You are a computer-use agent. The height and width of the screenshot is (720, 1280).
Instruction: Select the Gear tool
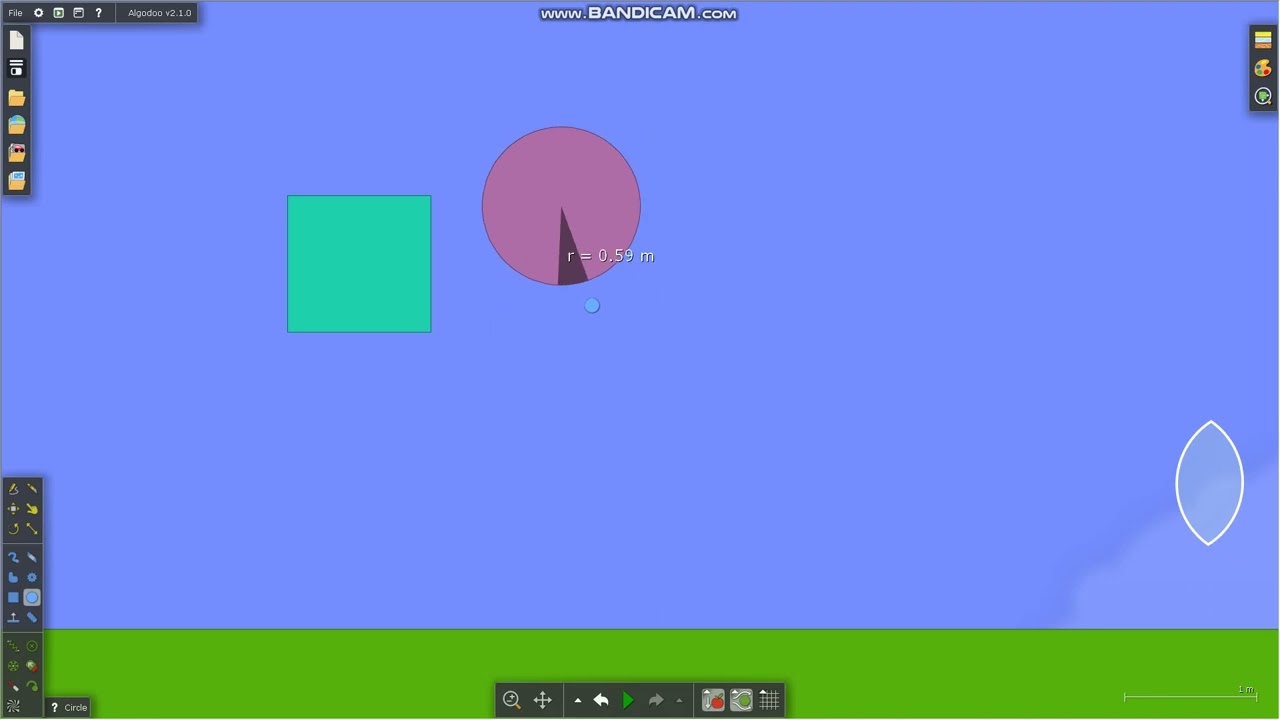[x=32, y=578]
